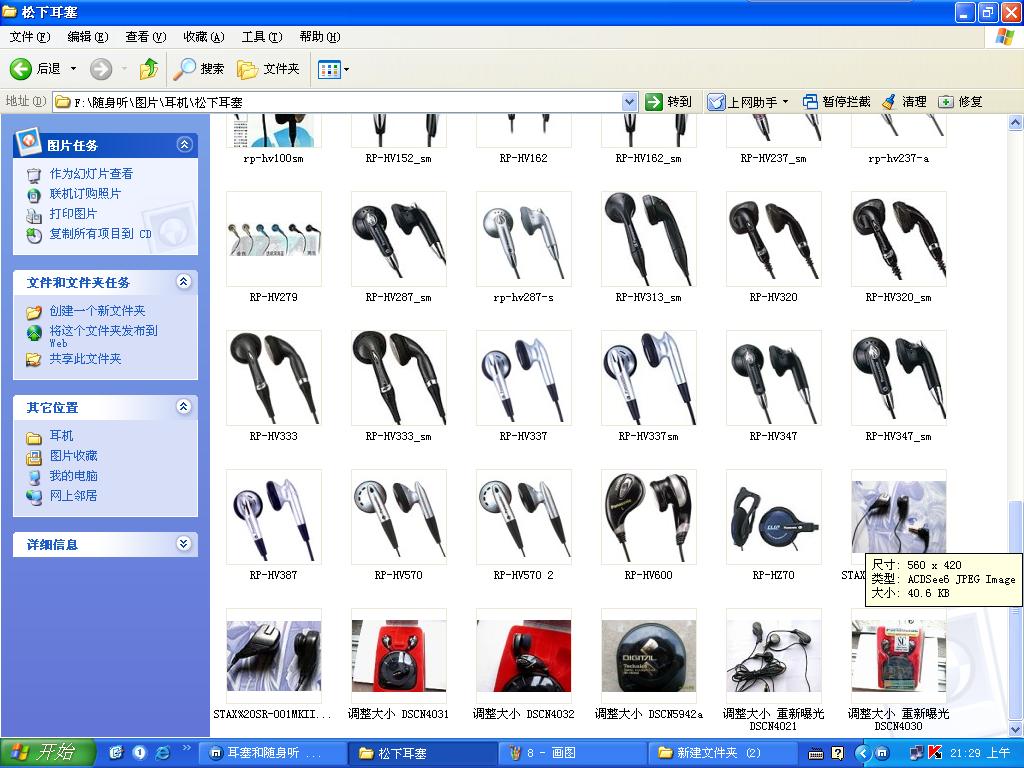Open the Search (搜索) tool

(x=199, y=69)
